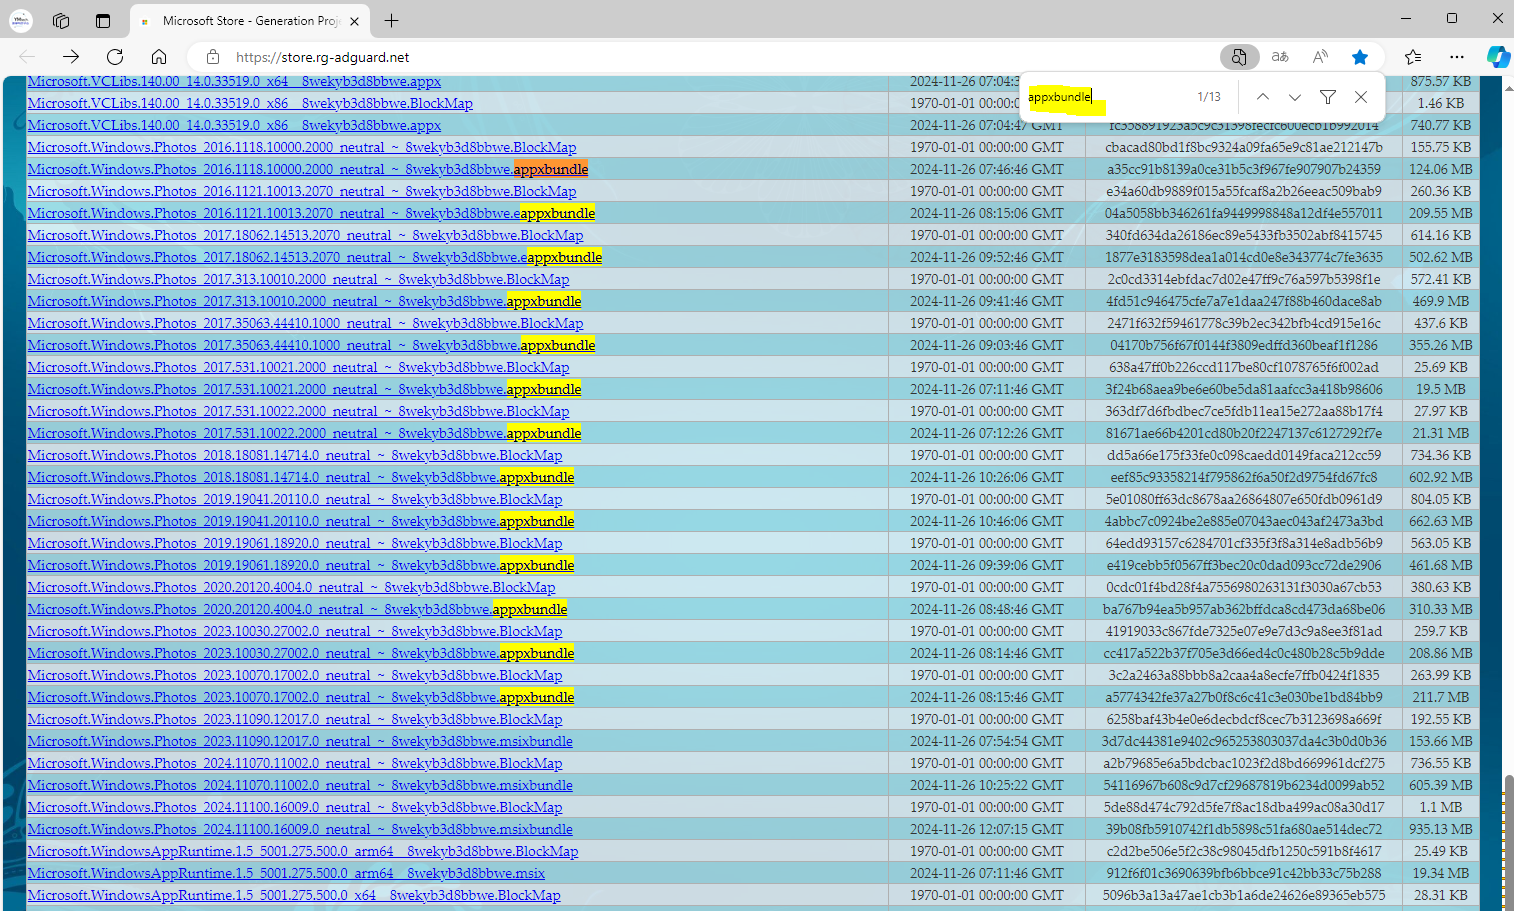Start Read aloud icon in address bar

[x=1320, y=57]
